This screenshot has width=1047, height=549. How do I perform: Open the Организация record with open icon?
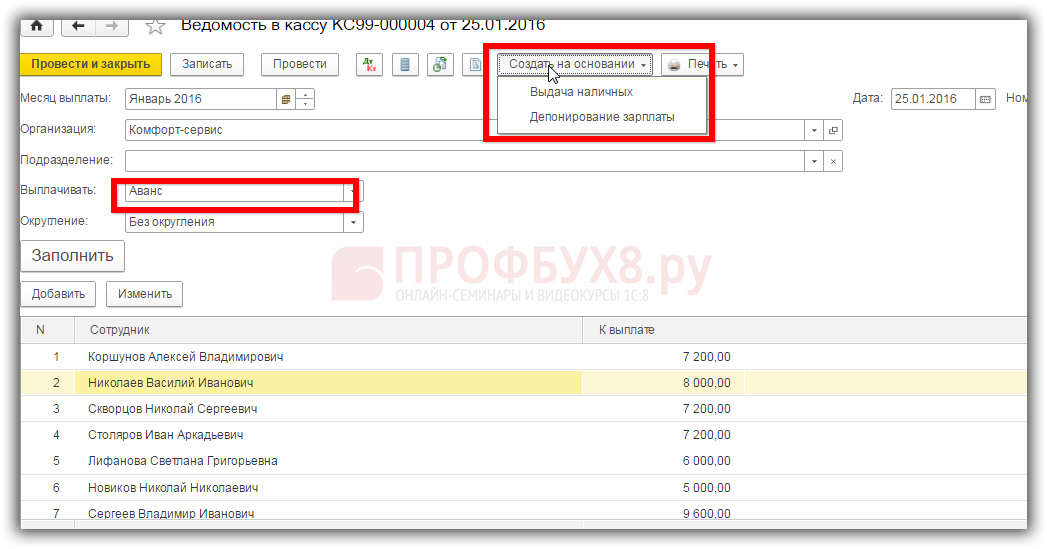[x=833, y=130]
